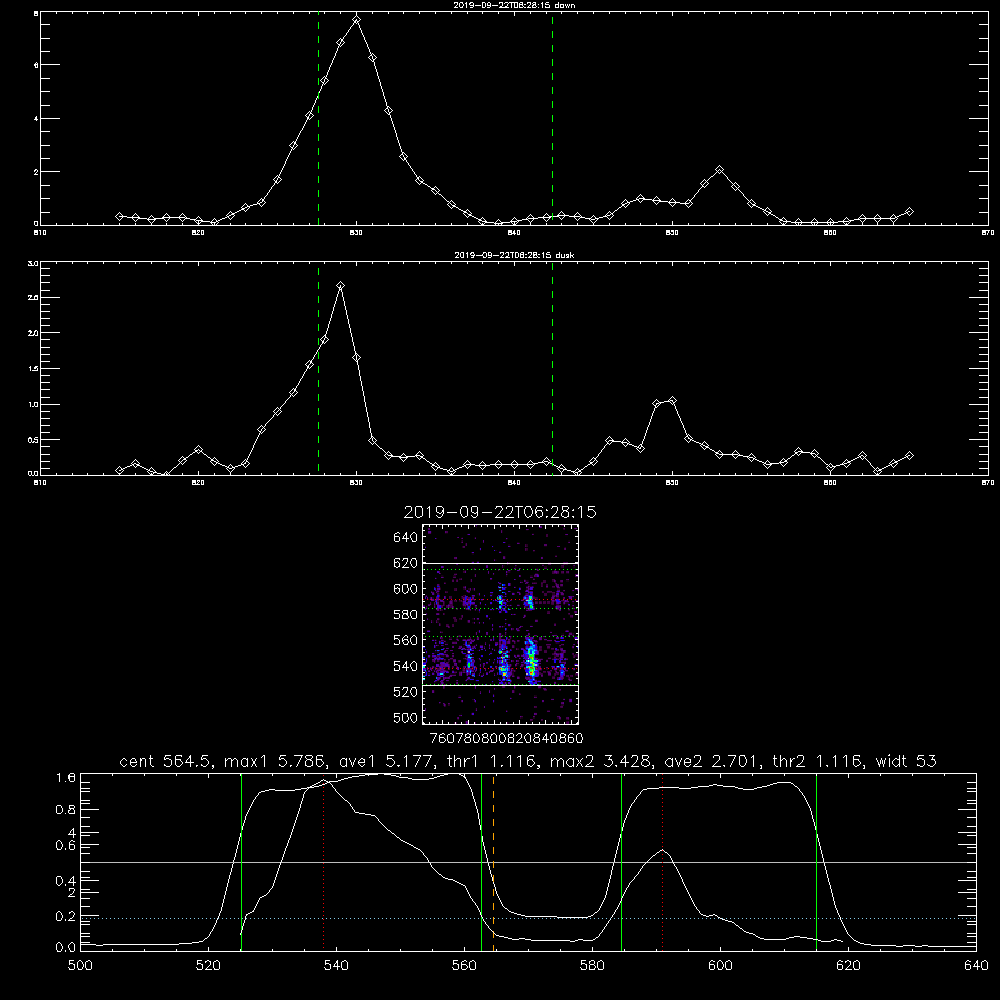
Task: Click the 'ave2 2.701' value in the bottom title
Action: [x=711, y=761]
